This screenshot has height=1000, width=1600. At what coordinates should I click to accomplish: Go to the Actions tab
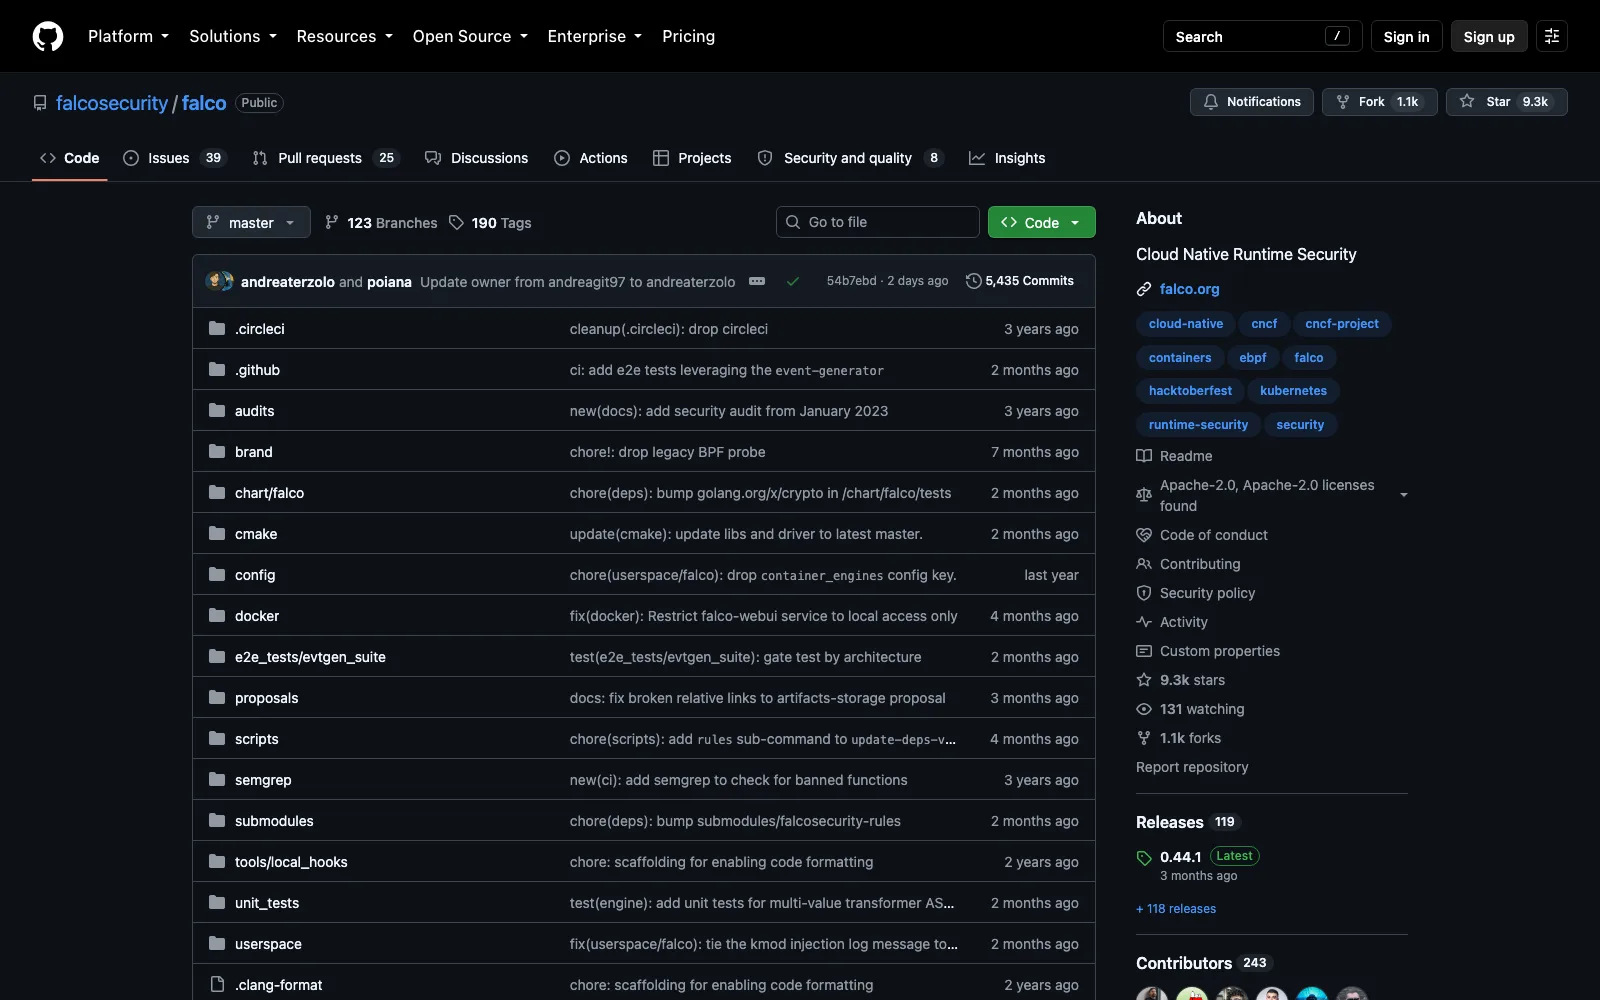(x=591, y=158)
